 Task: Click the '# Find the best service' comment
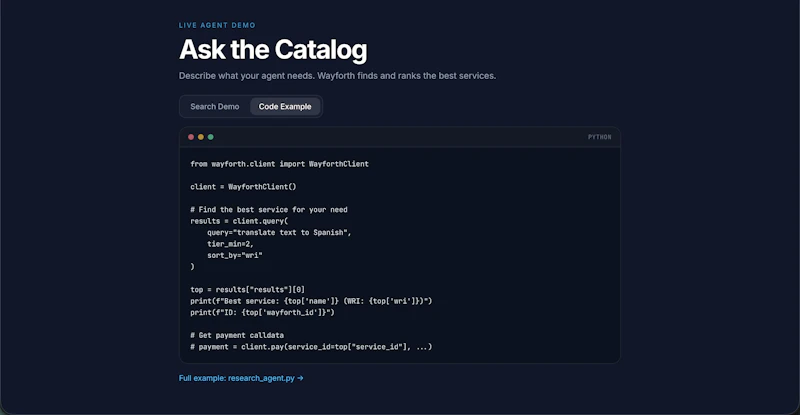(x=269, y=210)
